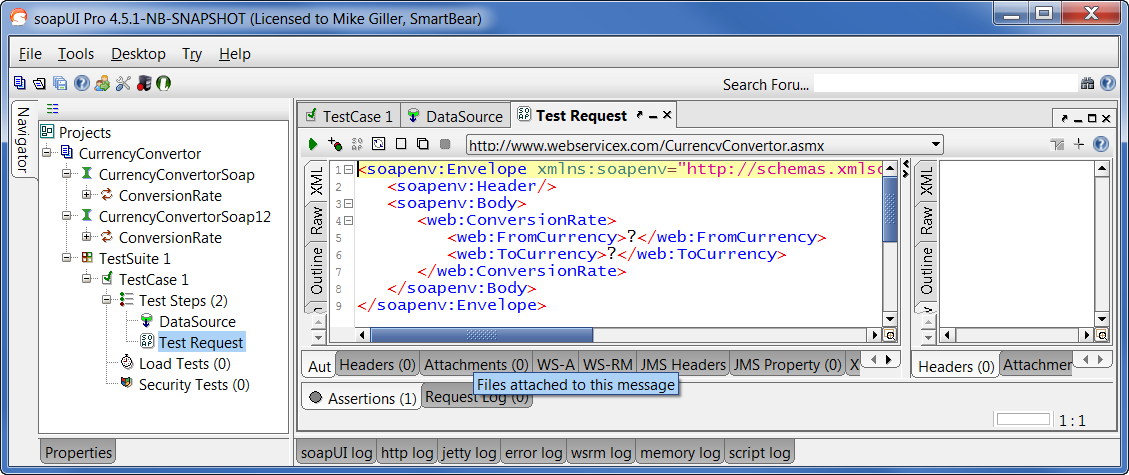This screenshot has height=475, width=1129.
Task: Submit the request with the green play arrow
Action: tap(313, 144)
